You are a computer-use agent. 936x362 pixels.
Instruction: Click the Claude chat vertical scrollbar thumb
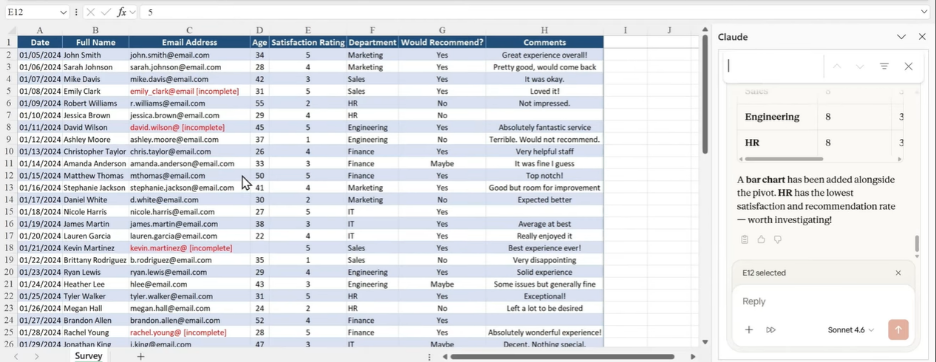[917, 244]
